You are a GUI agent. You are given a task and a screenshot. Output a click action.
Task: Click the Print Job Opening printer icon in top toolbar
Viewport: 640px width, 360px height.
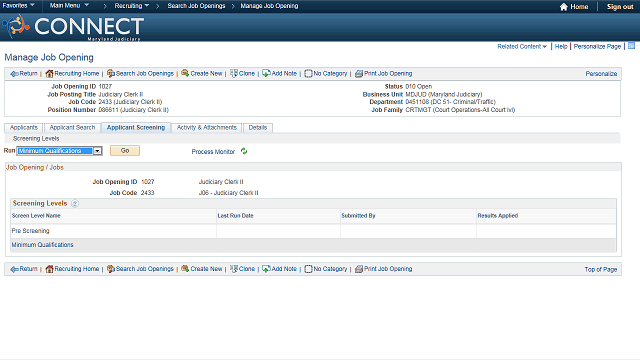point(359,73)
